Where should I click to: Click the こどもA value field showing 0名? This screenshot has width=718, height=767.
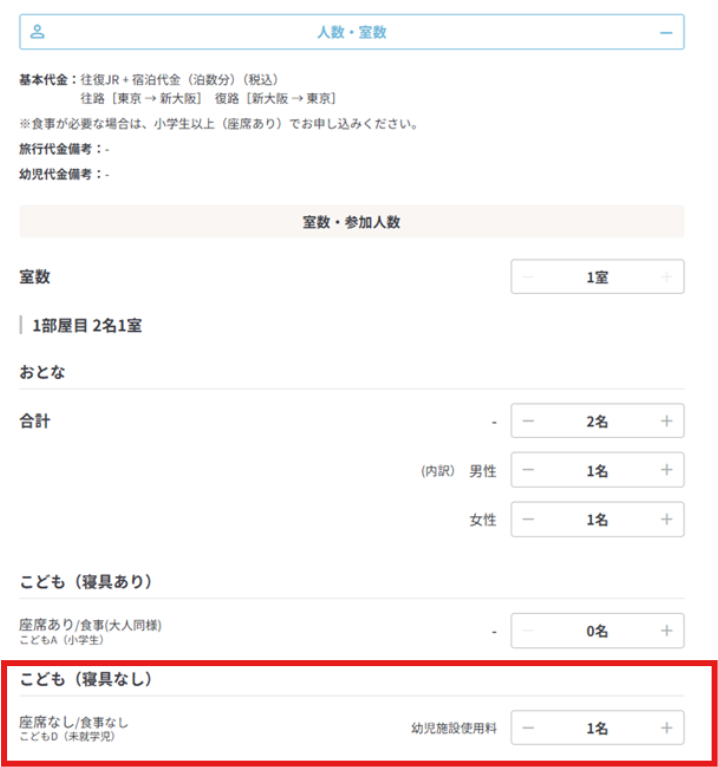coord(597,630)
